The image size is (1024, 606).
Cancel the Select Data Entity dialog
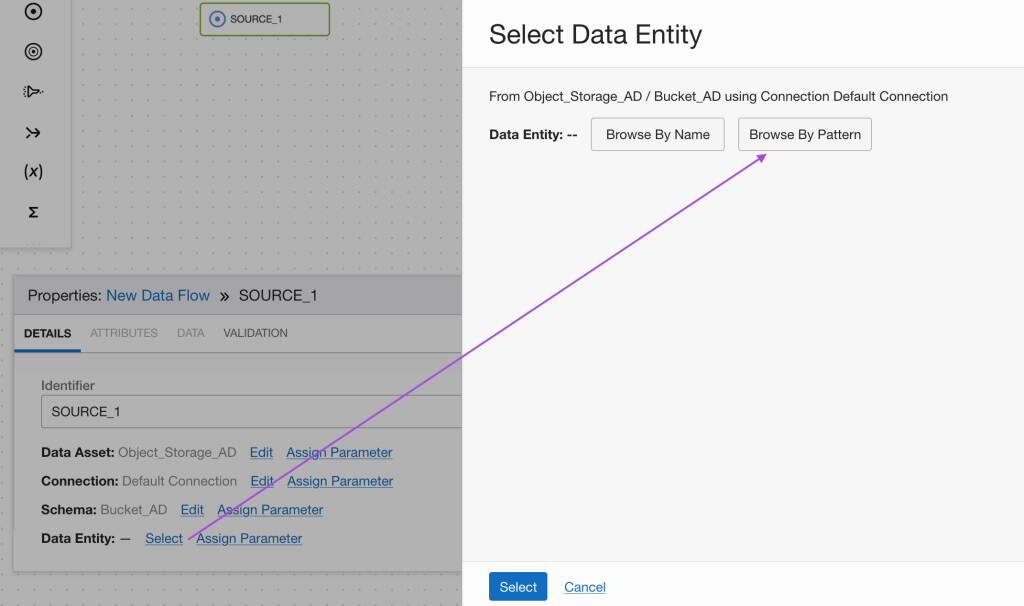coord(584,587)
